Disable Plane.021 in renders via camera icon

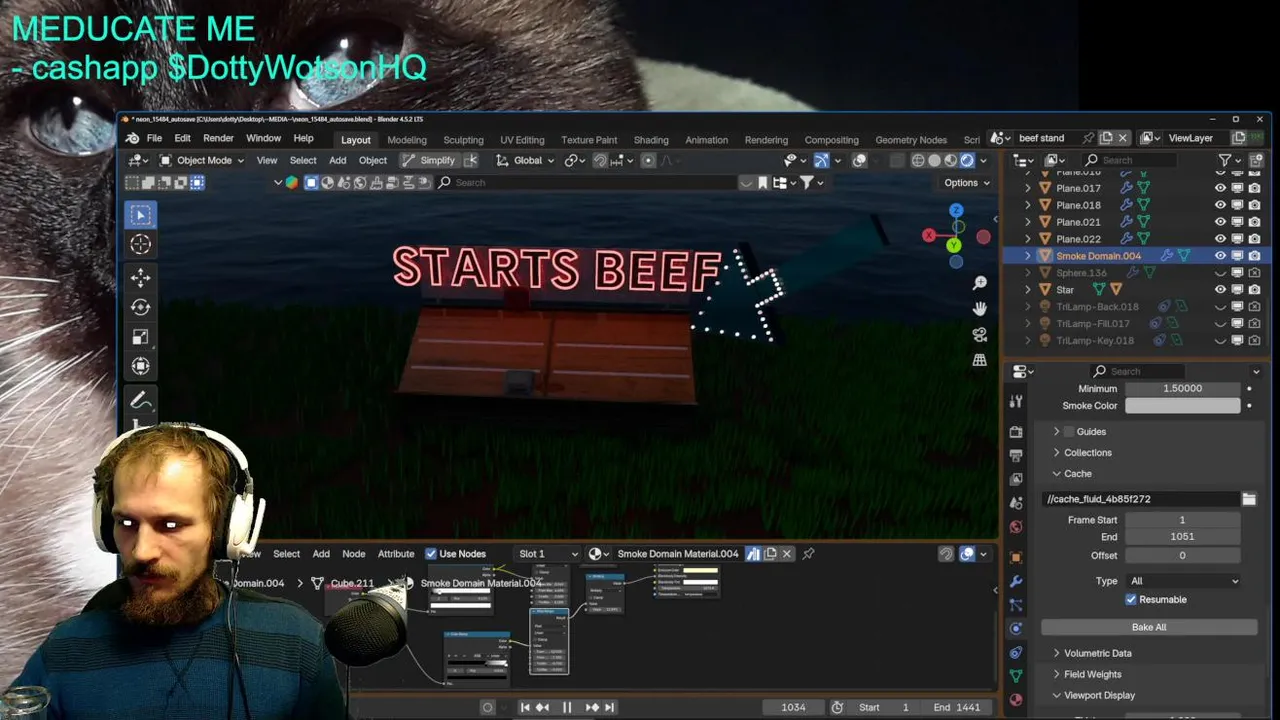click(x=1254, y=222)
